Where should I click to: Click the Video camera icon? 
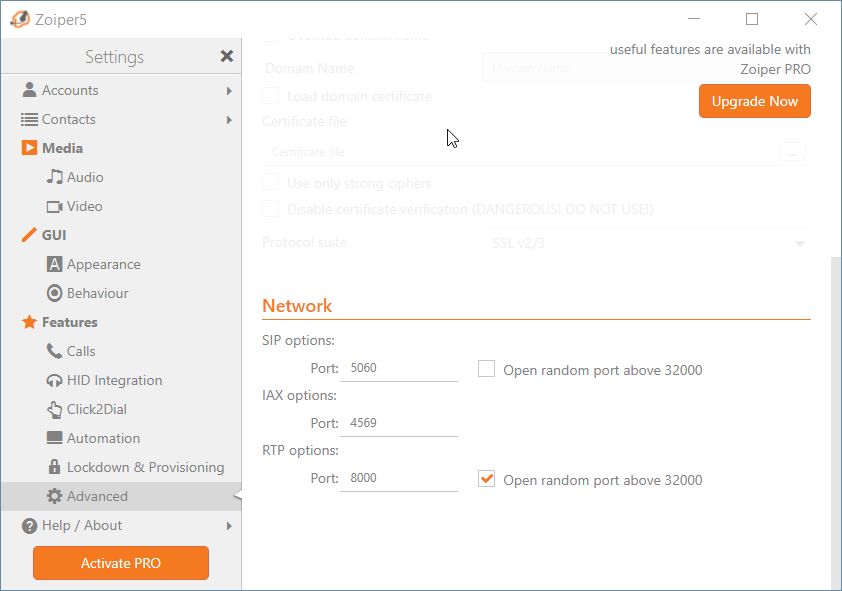(x=54, y=206)
